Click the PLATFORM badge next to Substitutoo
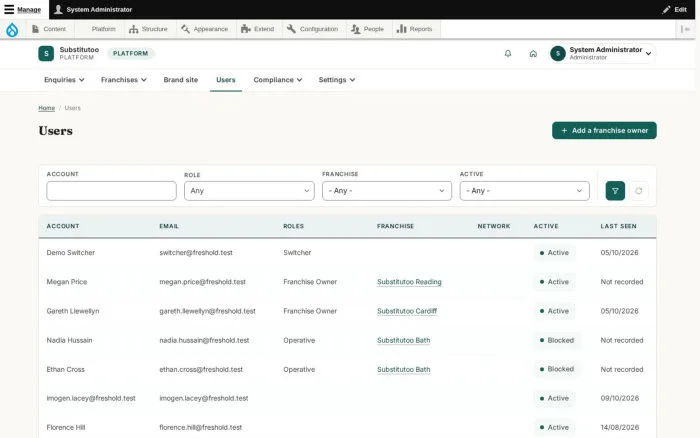 tap(130, 53)
